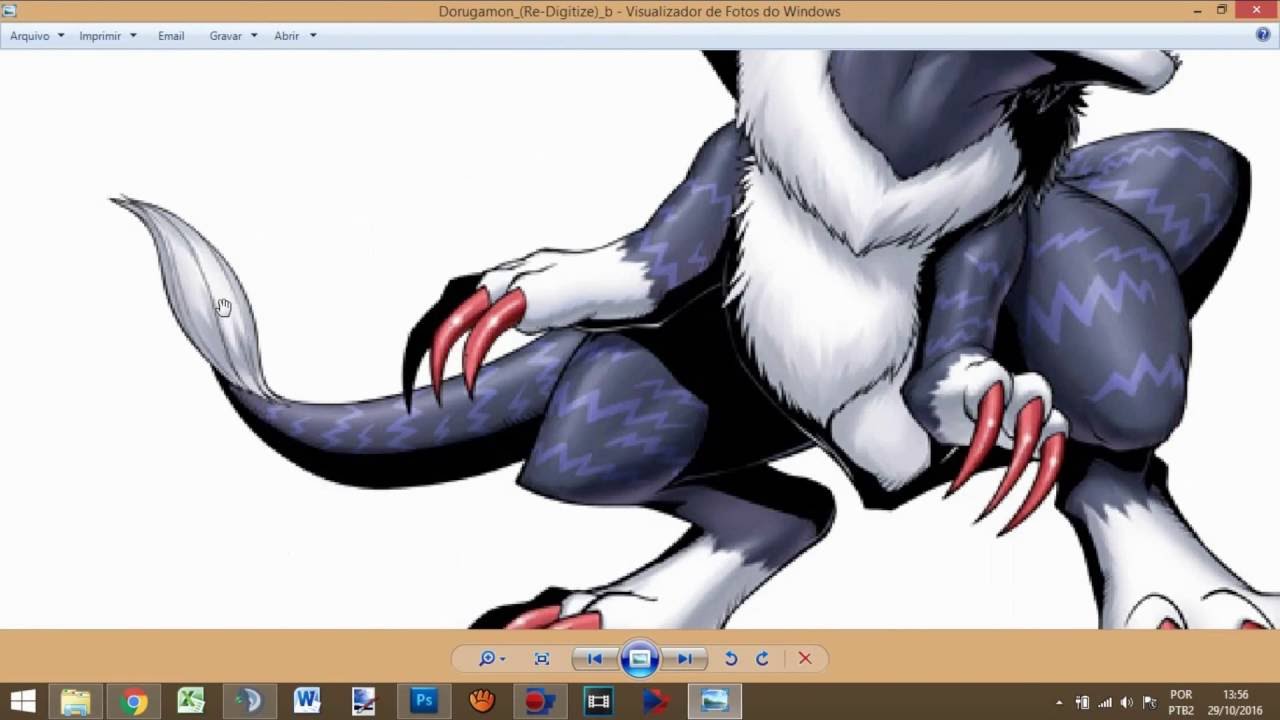This screenshot has height=720, width=1280.
Task: Open the blue crescent taskbar app
Action: (249, 701)
